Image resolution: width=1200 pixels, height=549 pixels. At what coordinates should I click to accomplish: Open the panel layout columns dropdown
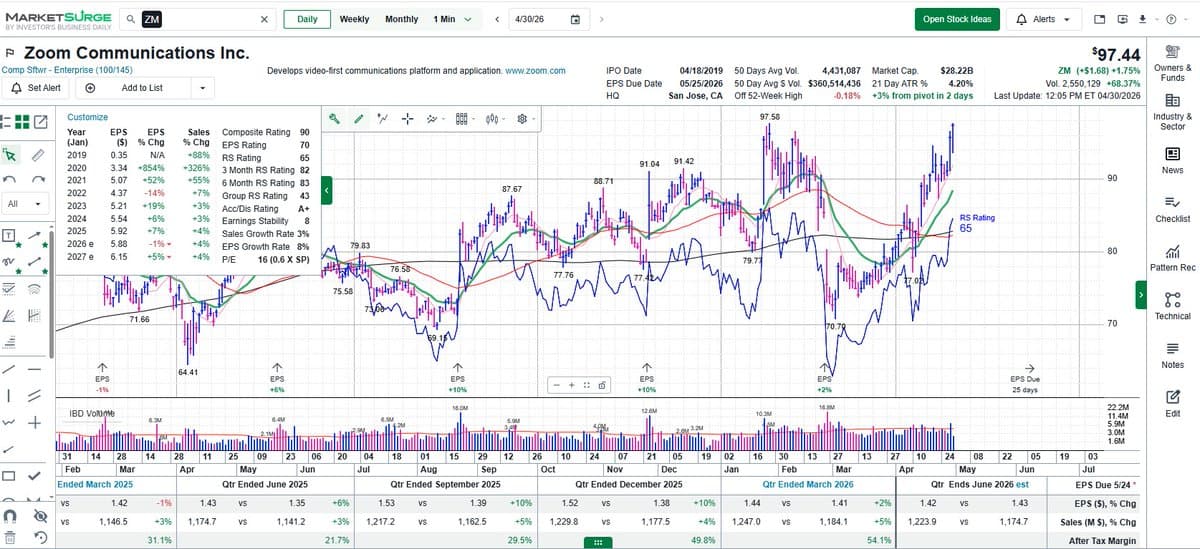(x=464, y=119)
